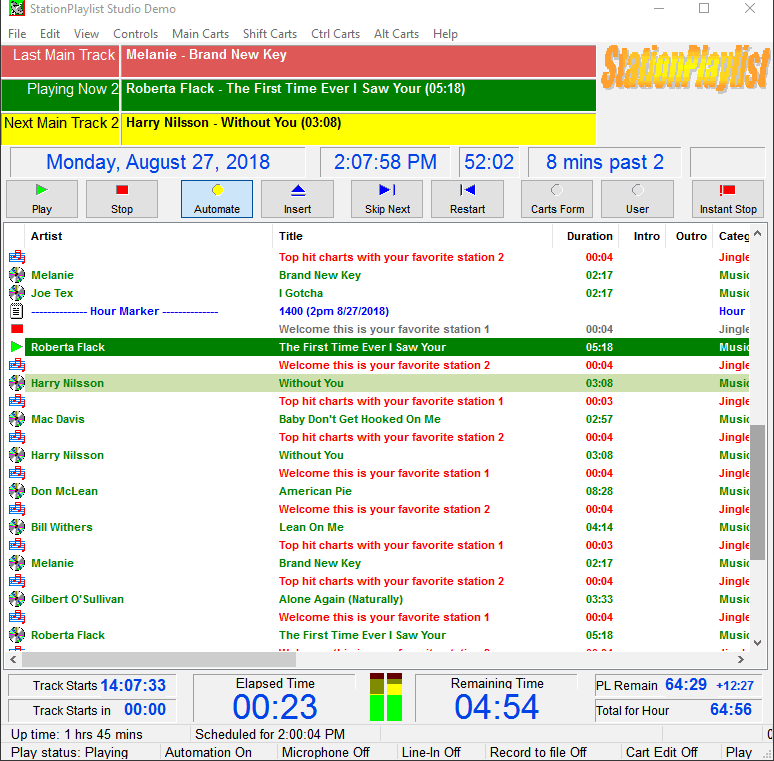Click red stop icon beside greyed jingle
The width and height of the screenshot is (774, 761).
click(17, 329)
